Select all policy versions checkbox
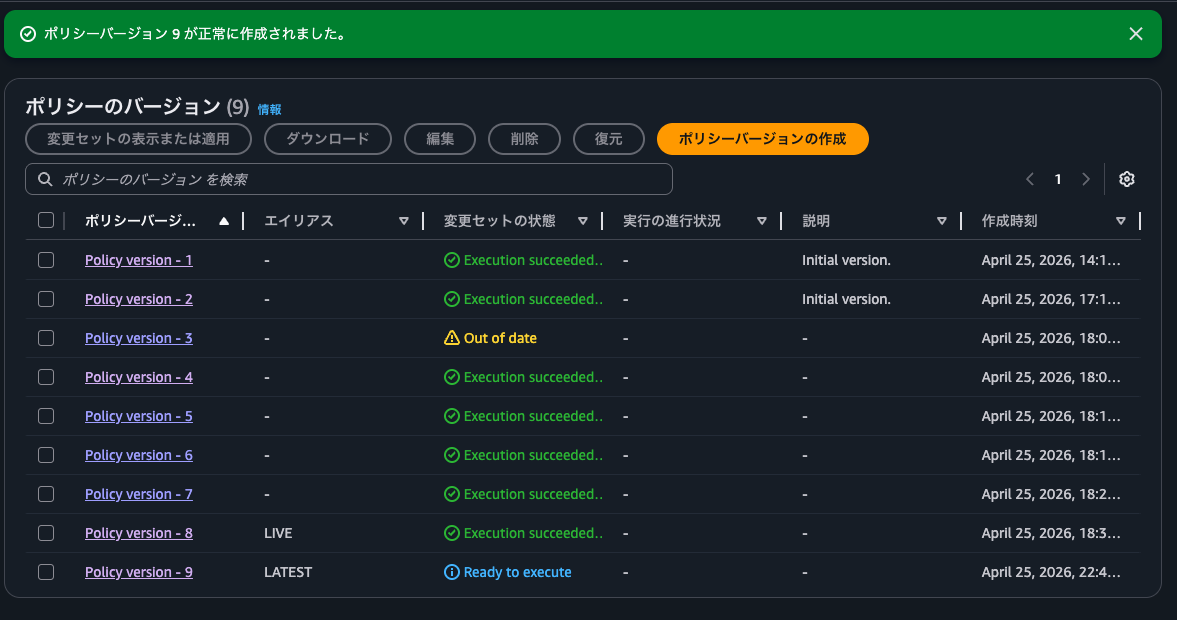1177x620 pixels. point(46,221)
